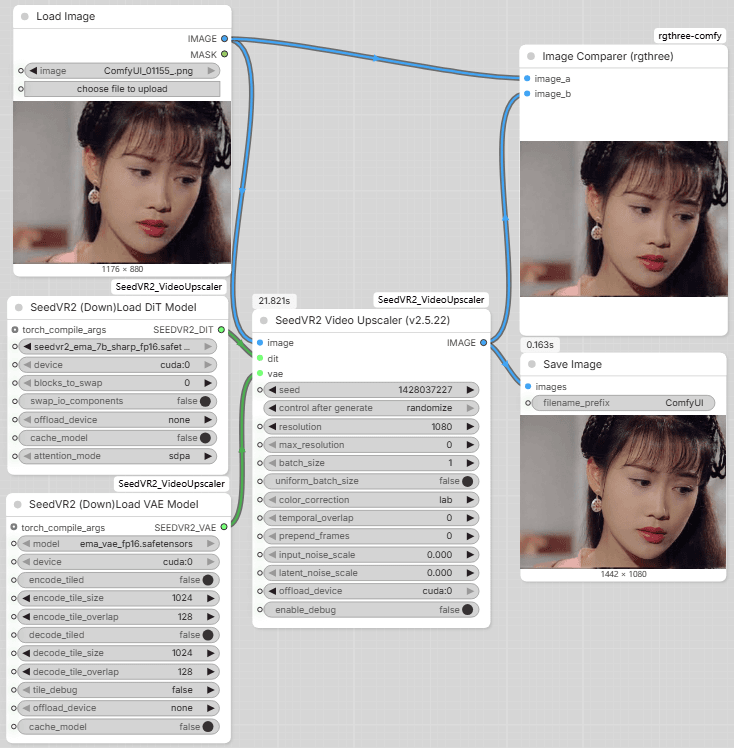Click the Save Image output preview thumbnail
This screenshot has width=734, height=748.
point(622,493)
